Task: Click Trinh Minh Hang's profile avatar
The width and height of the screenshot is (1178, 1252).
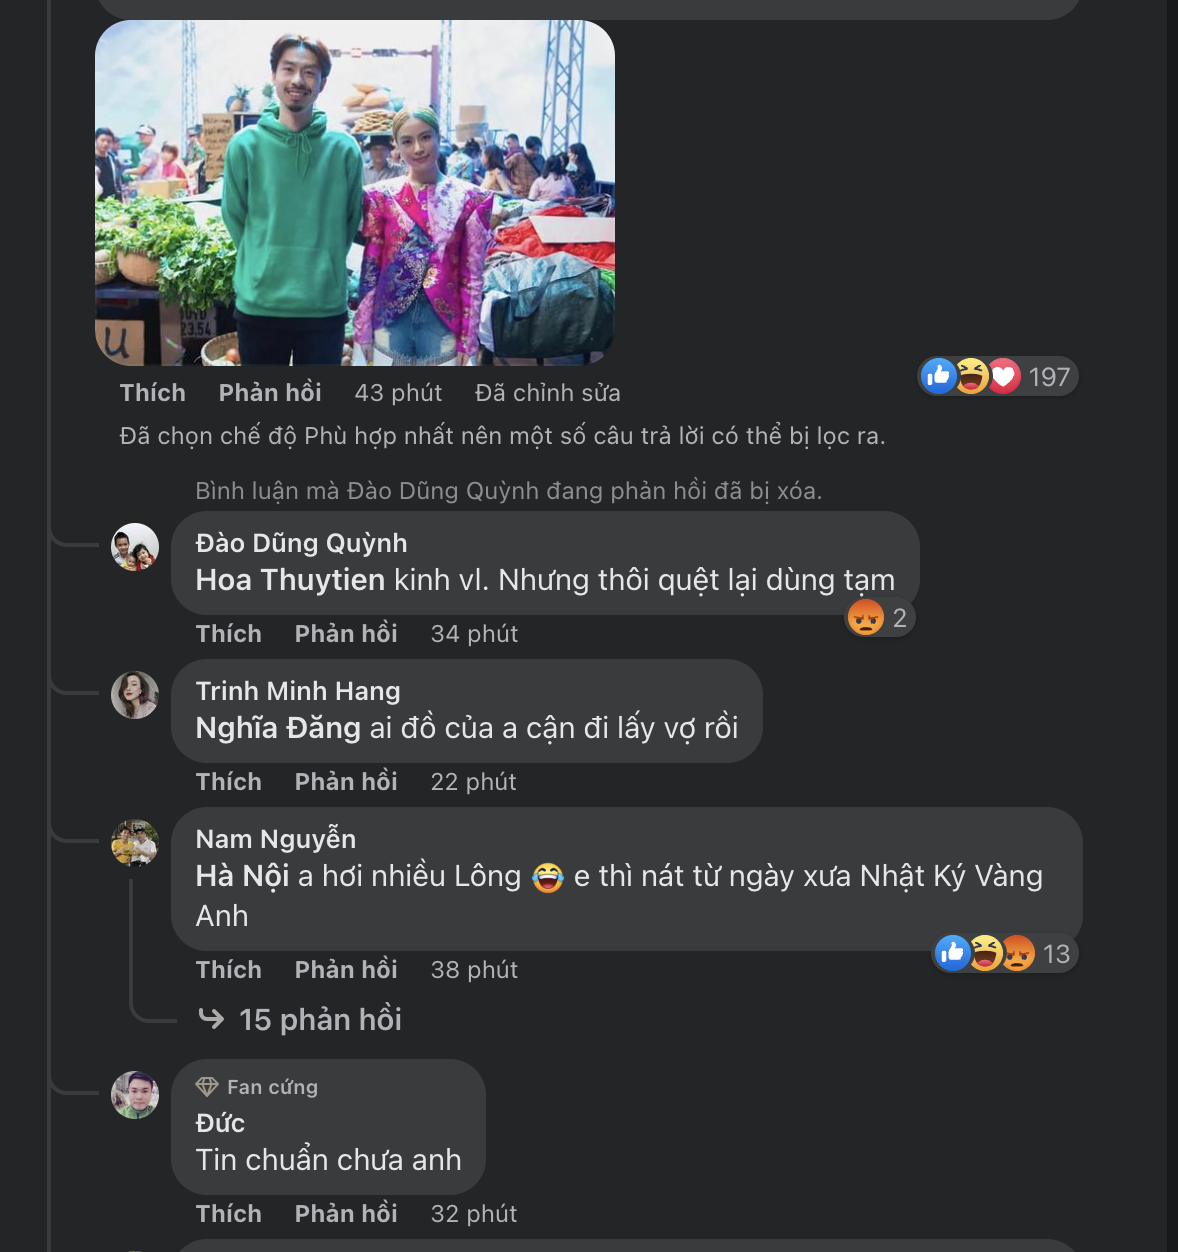Action: (135, 695)
